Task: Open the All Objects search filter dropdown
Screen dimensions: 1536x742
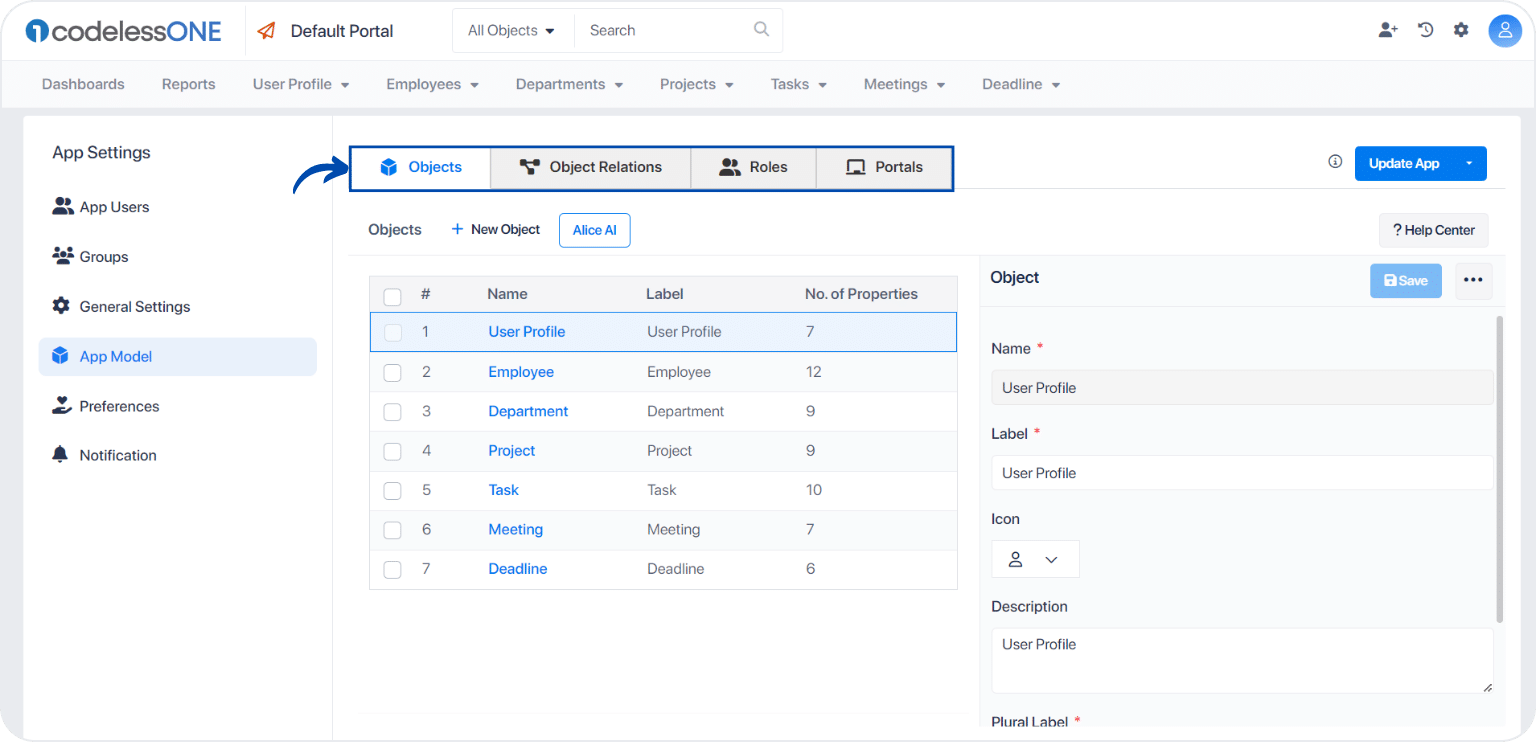Action: (512, 31)
